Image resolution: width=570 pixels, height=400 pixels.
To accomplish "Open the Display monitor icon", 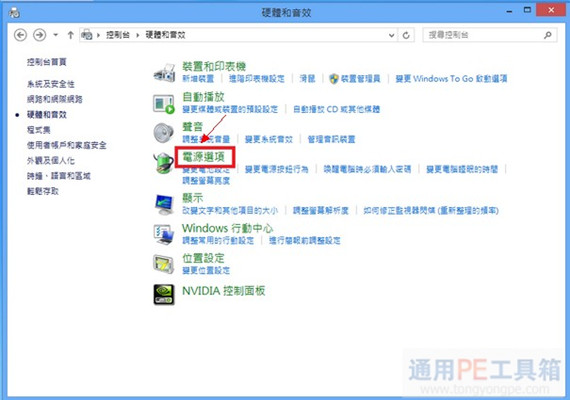I will [164, 204].
